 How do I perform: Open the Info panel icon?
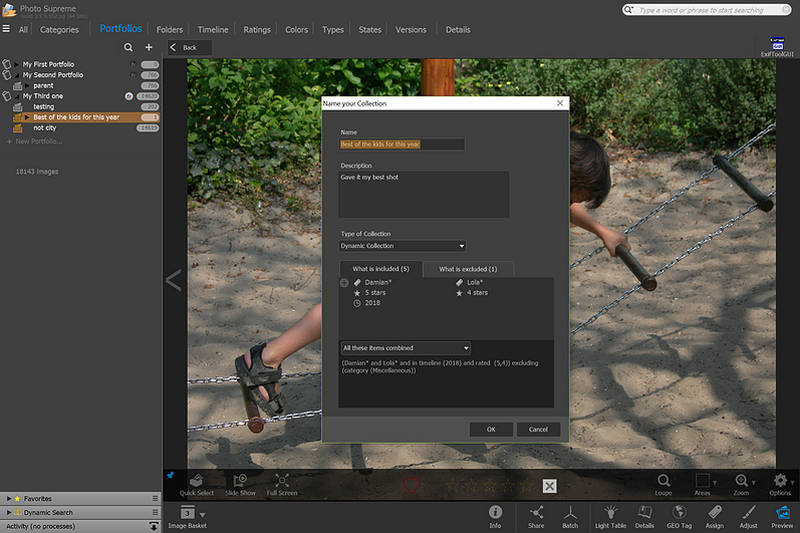[x=495, y=514]
